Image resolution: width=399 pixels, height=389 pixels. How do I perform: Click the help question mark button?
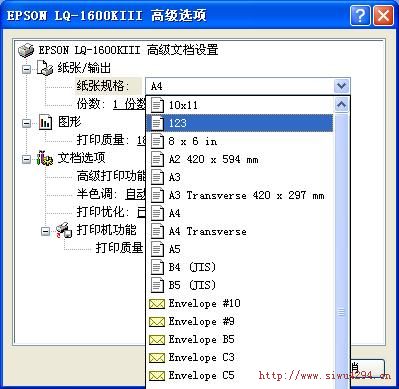[x=360, y=16]
